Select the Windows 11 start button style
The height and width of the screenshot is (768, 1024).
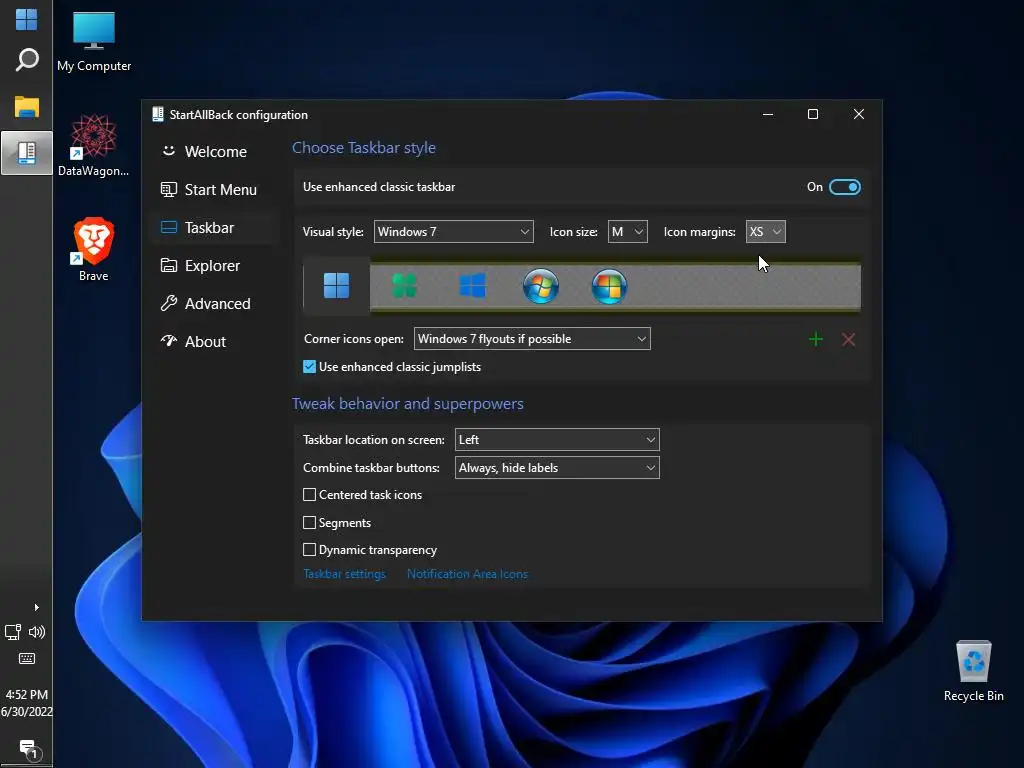pos(336,285)
